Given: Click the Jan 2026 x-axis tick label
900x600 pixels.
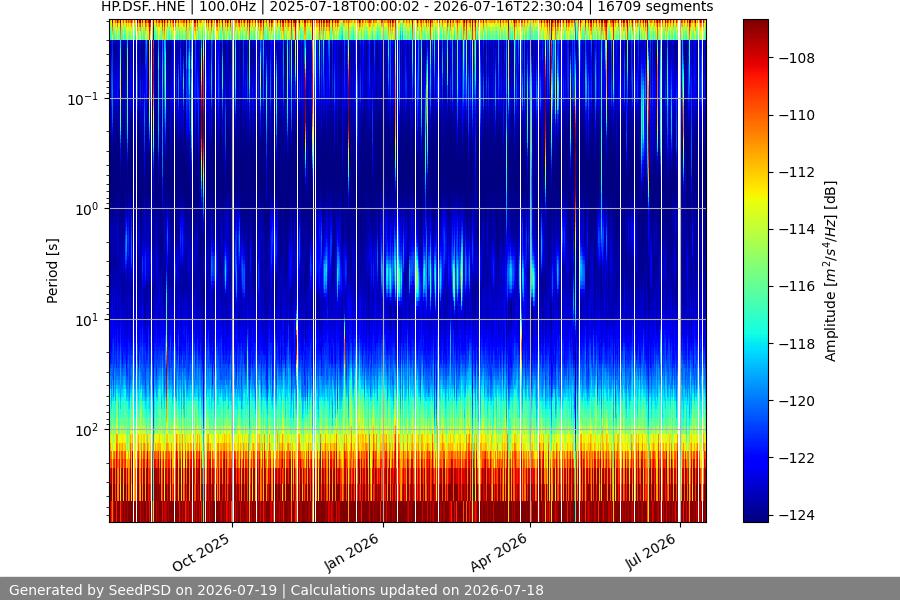Looking at the screenshot, I should (x=351, y=552).
